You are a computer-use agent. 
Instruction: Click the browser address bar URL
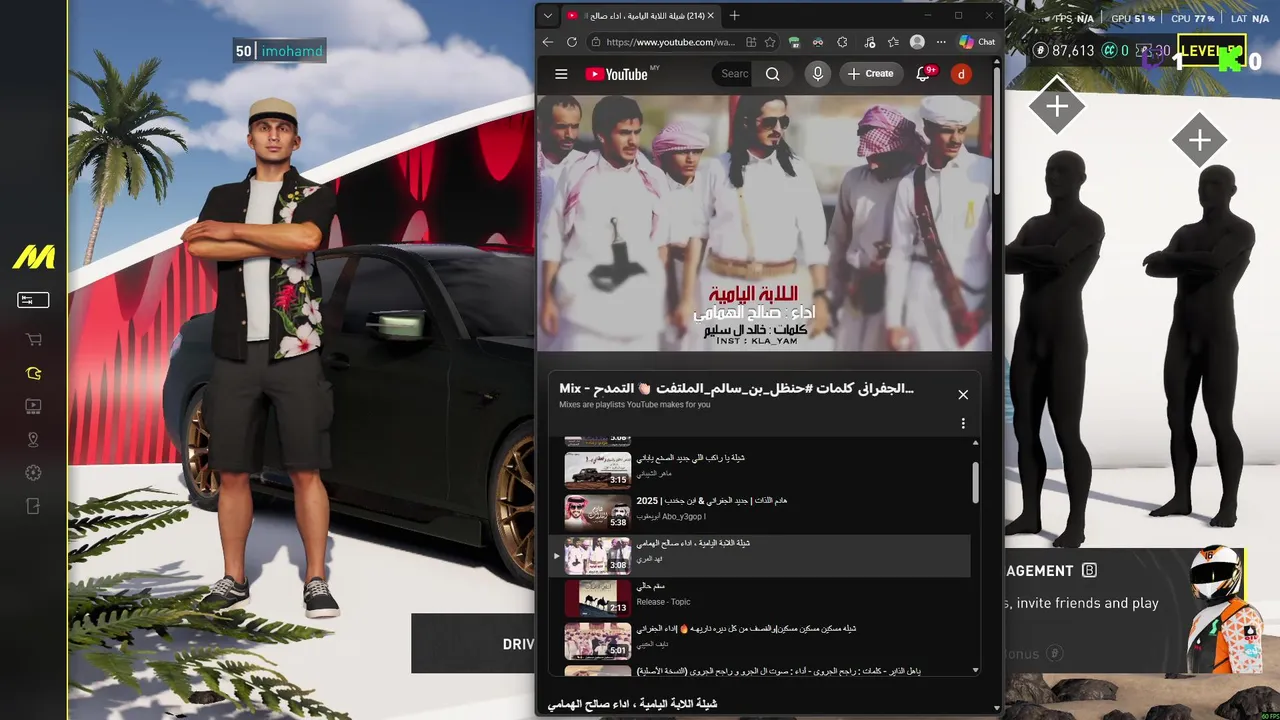click(x=670, y=42)
